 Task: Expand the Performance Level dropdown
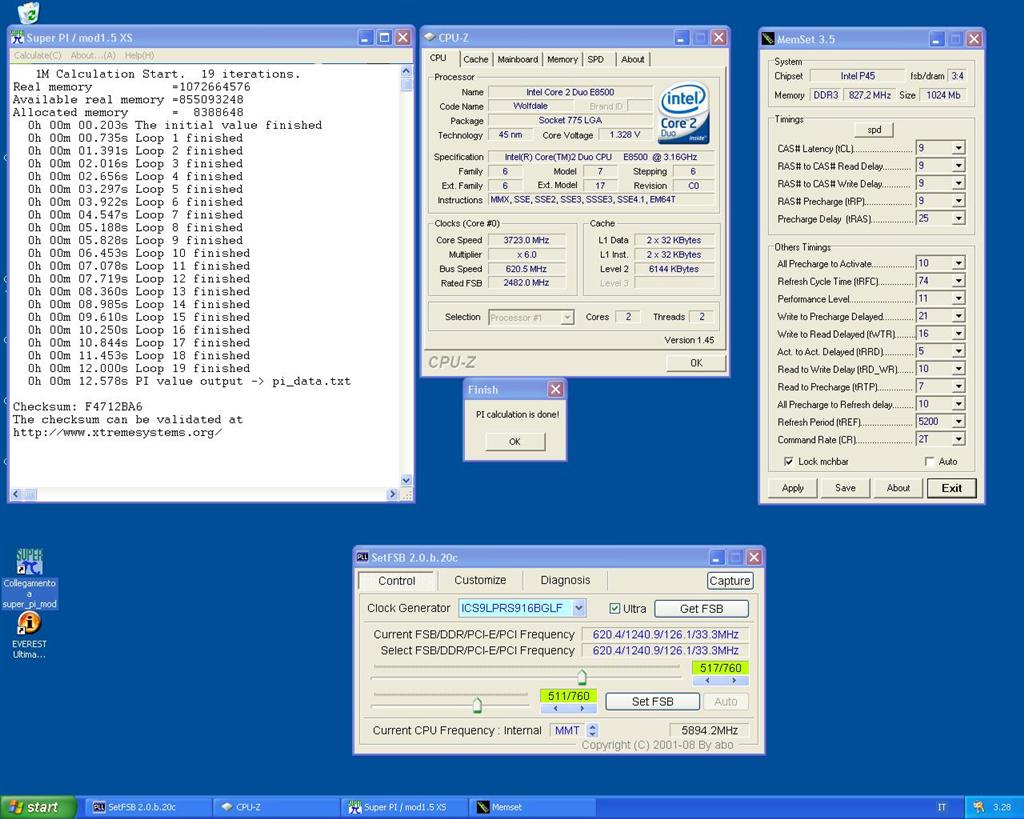pyautogui.click(x=958, y=299)
